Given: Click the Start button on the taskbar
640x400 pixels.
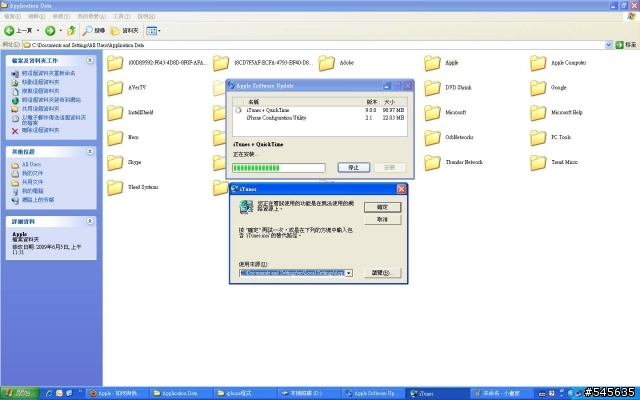Looking at the screenshot, I should (x=20, y=393).
